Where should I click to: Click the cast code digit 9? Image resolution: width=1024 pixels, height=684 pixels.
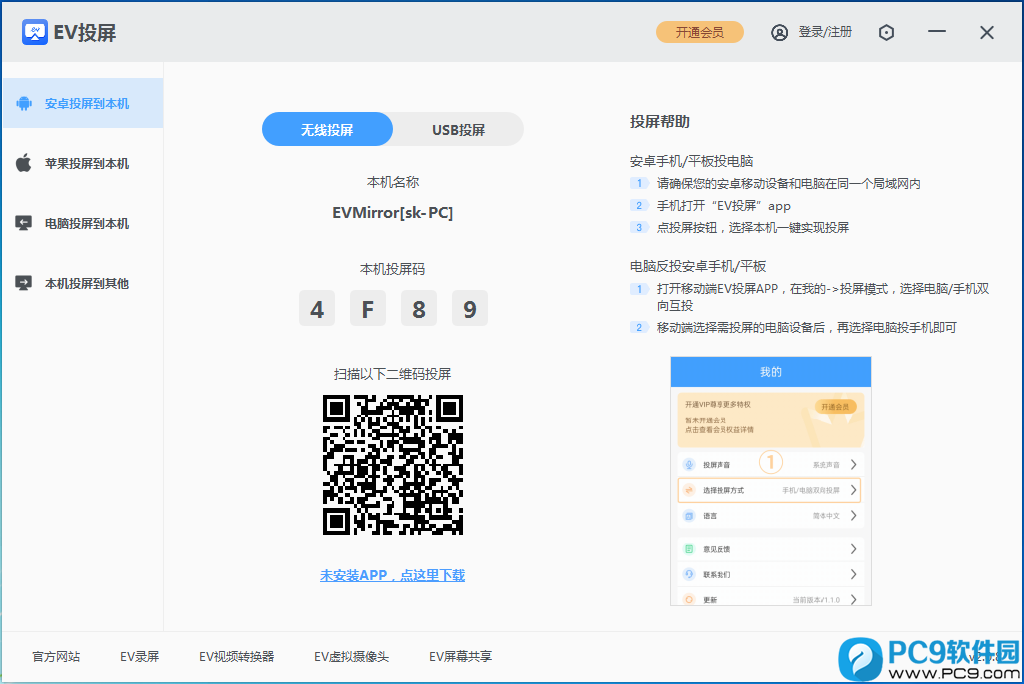coord(470,308)
